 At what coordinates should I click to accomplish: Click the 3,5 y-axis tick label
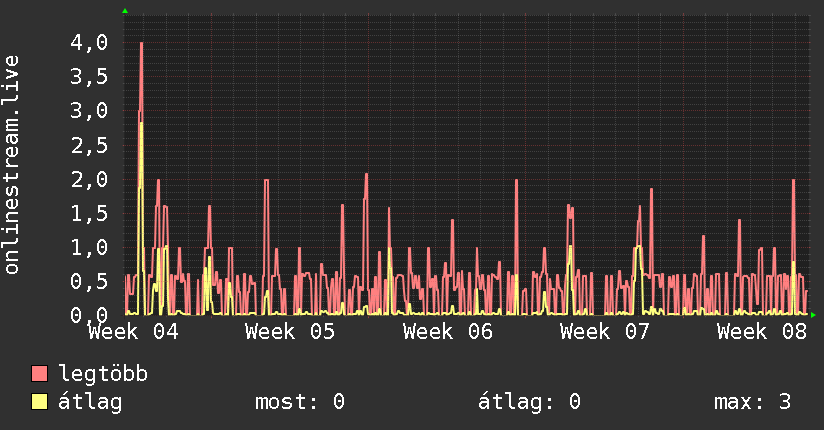(89, 77)
